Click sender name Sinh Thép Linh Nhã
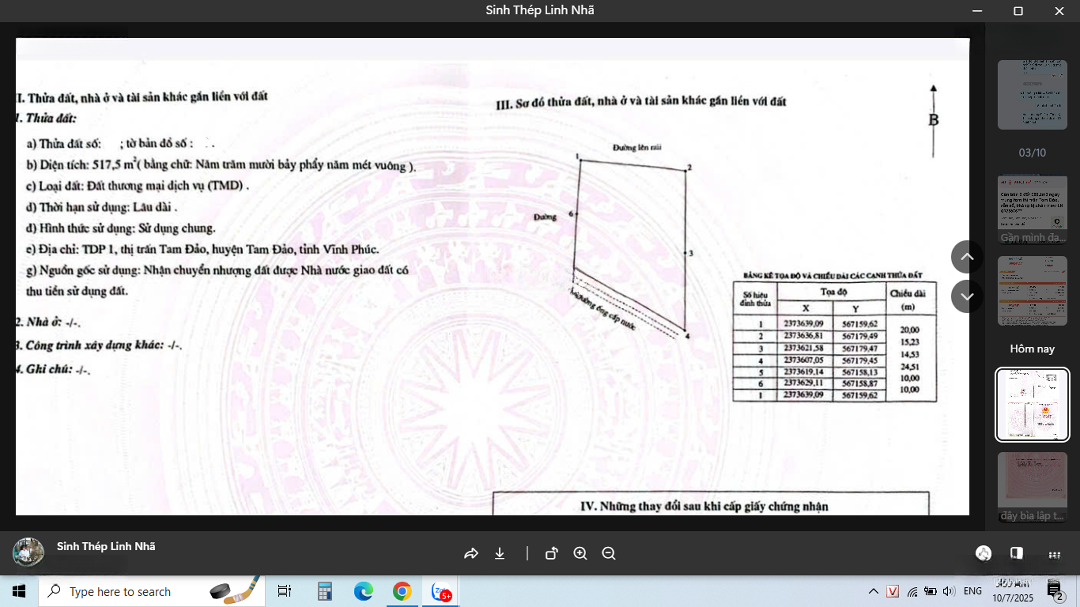Screen dimensions: 1080x607 (x=106, y=546)
